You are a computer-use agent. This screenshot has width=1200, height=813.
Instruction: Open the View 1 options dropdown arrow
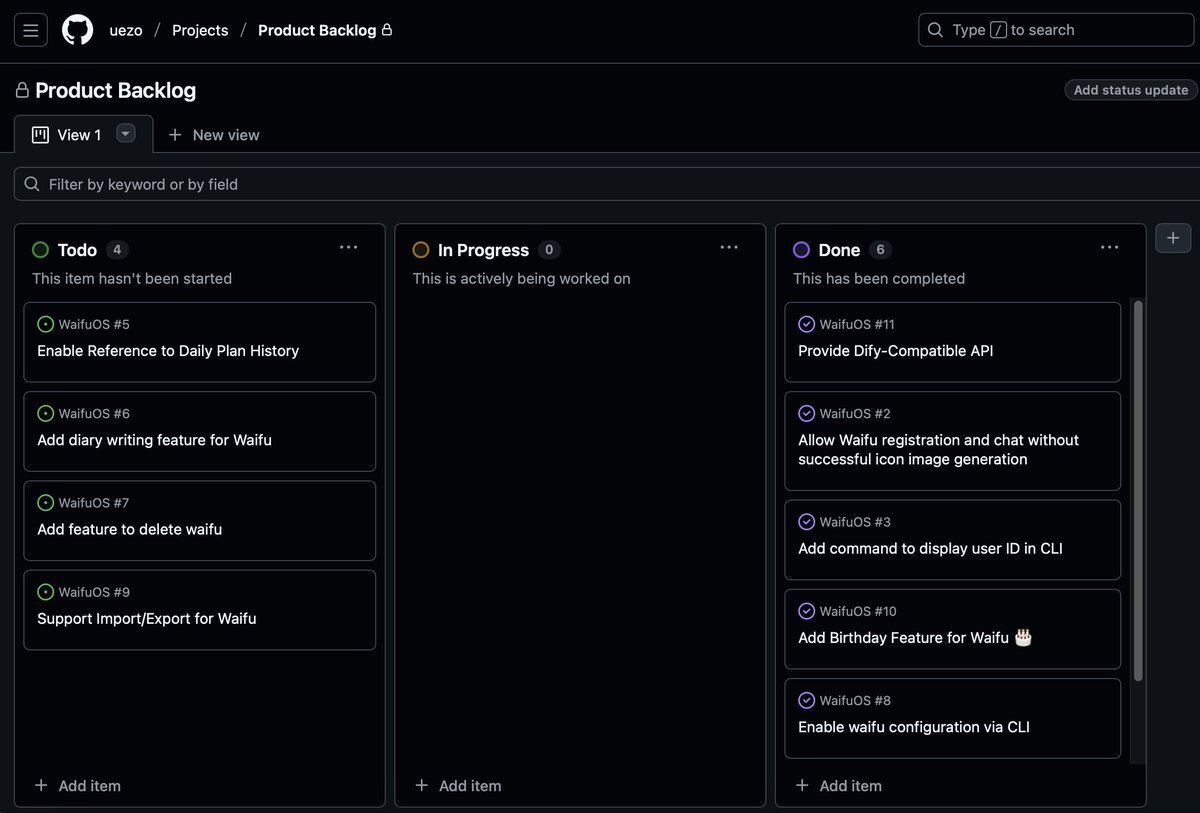tap(125, 134)
